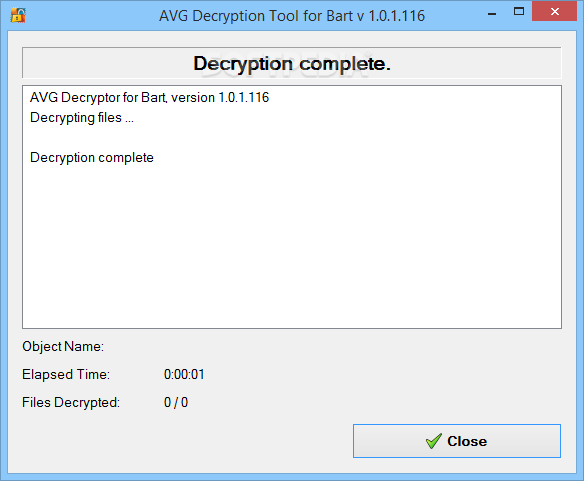584x481 pixels.
Task: Select the AVG Decryptor version line in log
Action: (149, 98)
